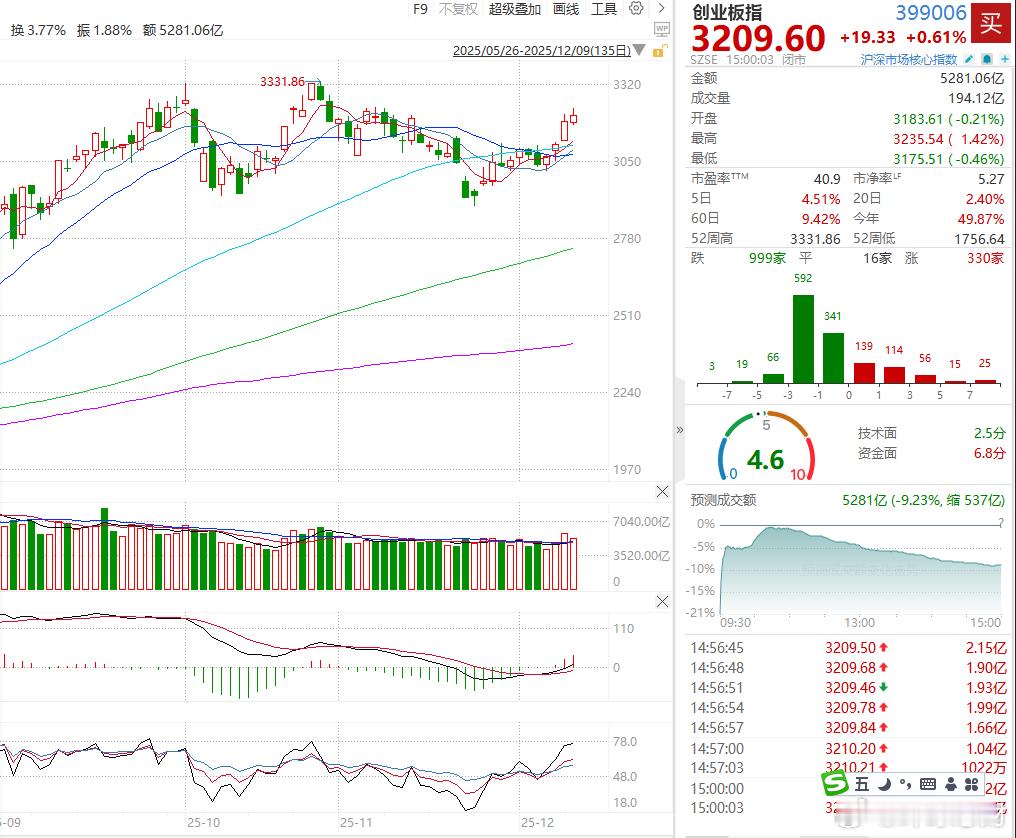Toggle the moon half-width icon
Screen dimensions: 1016x838
pos(885,784)
